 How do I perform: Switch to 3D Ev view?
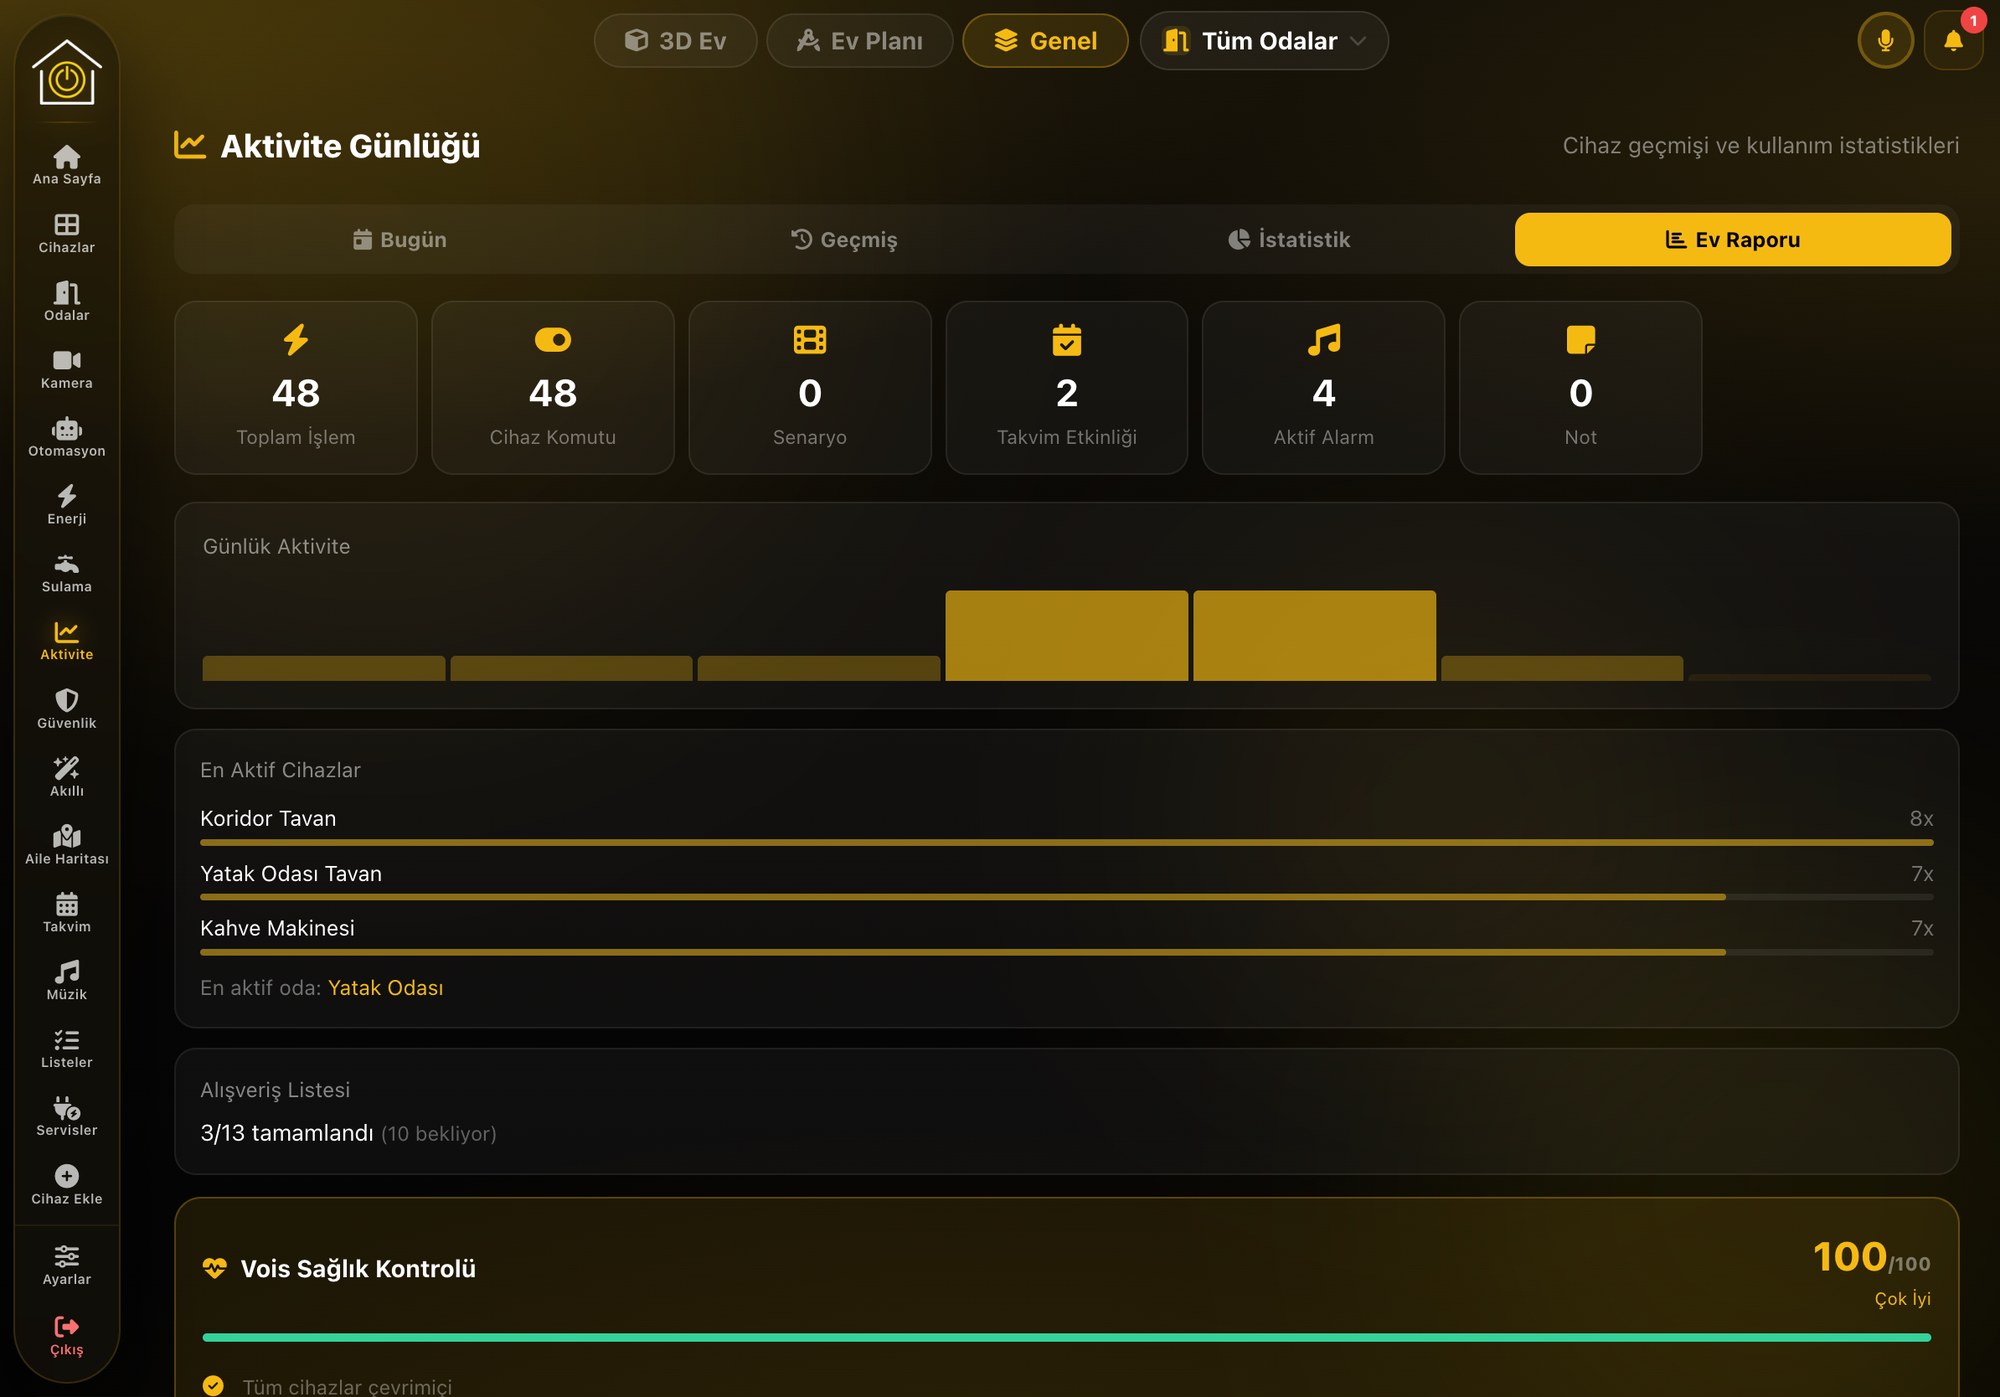tap(675, 41)
